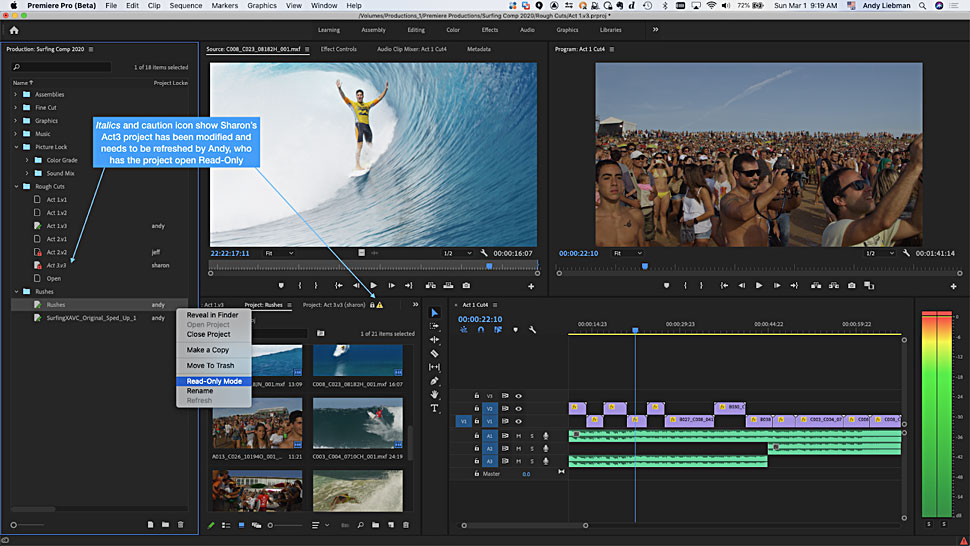Switch to the Color workspace tab
Viewport: 970px width, 546px height.
click(x=453, y=30)
